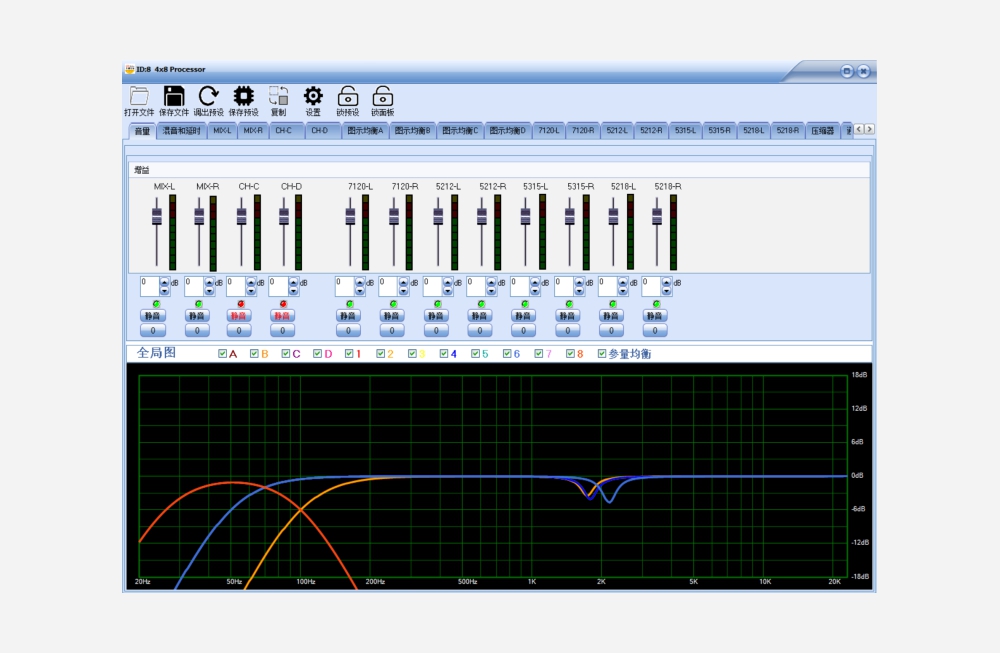Open the MIX-L tab

click(223, 131)
